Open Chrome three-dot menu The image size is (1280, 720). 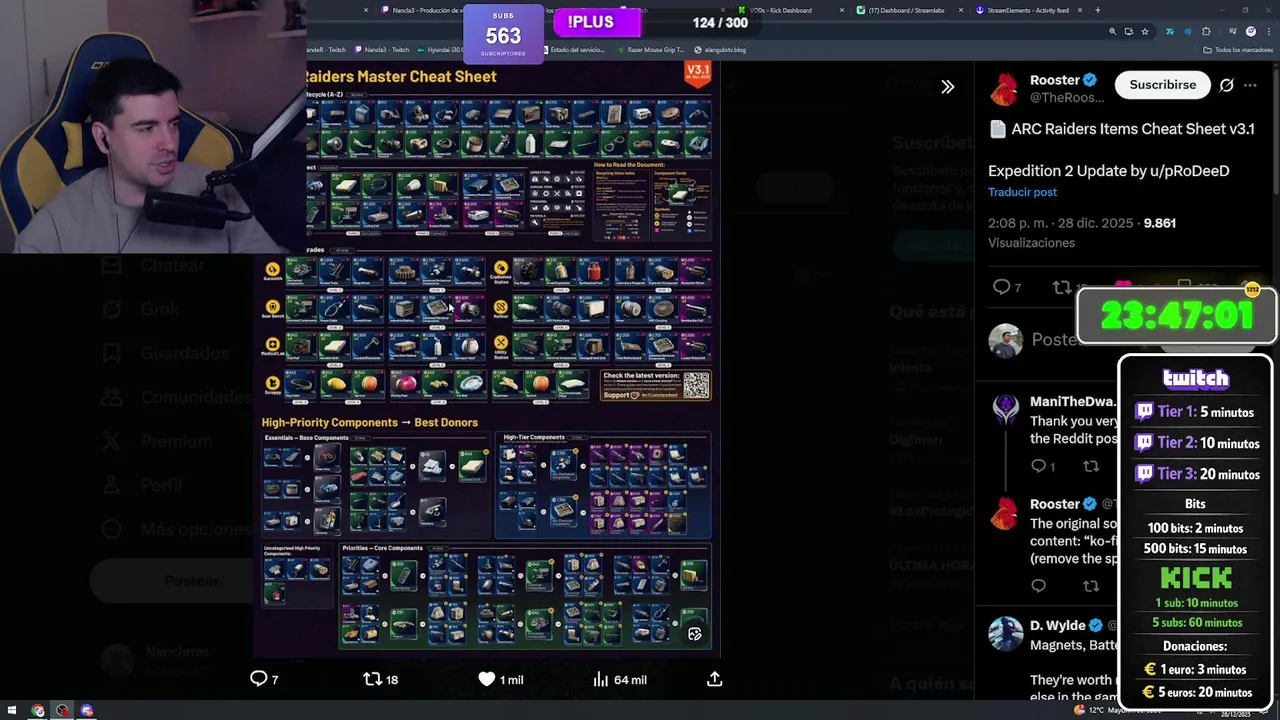point(1267,32)
